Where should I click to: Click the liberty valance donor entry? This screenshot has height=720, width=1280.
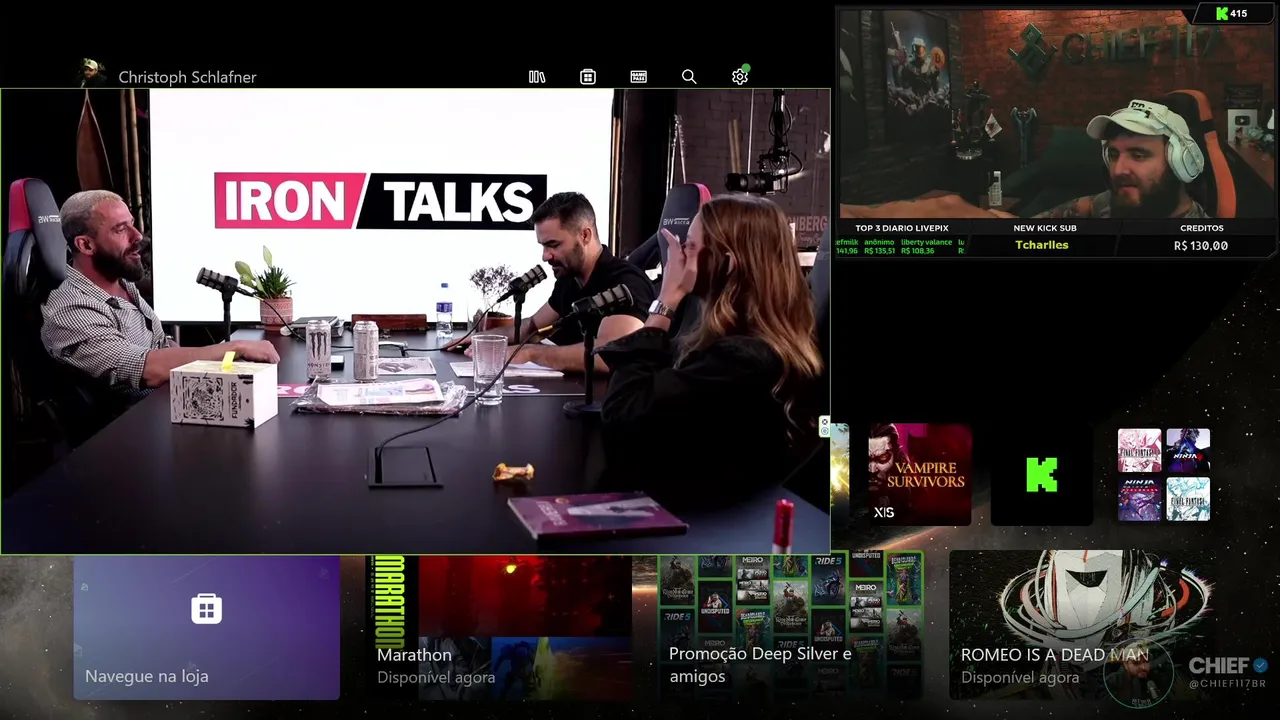pos(926,246)
